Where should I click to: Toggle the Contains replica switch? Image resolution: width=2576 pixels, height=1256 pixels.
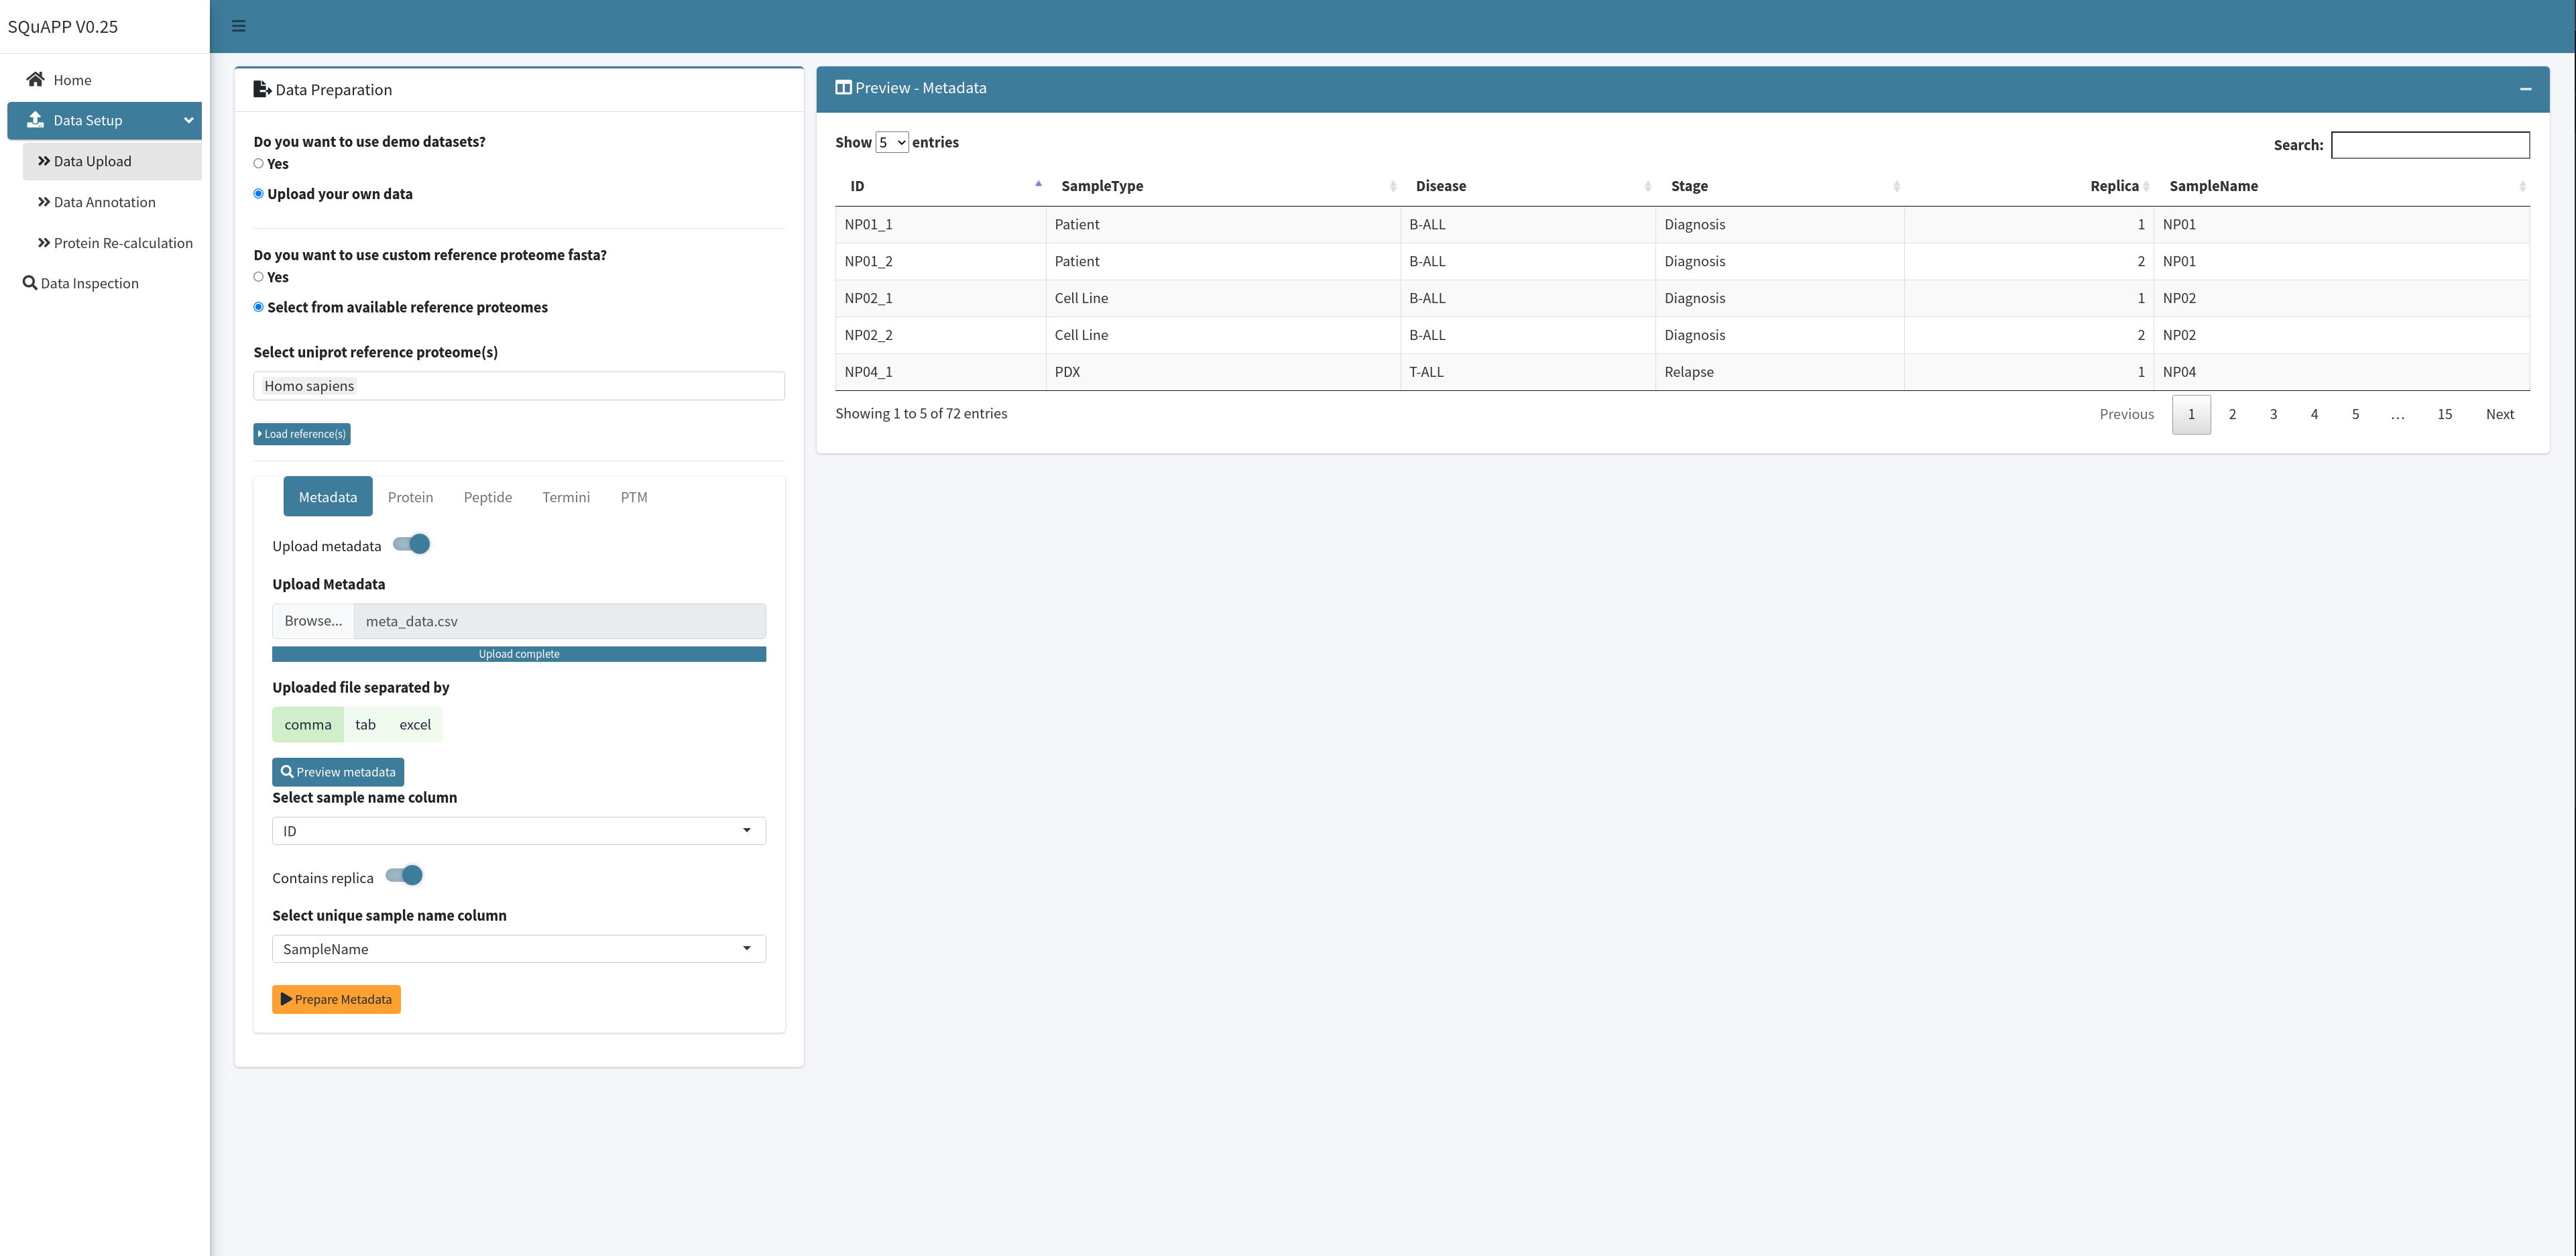pos(405,876)
